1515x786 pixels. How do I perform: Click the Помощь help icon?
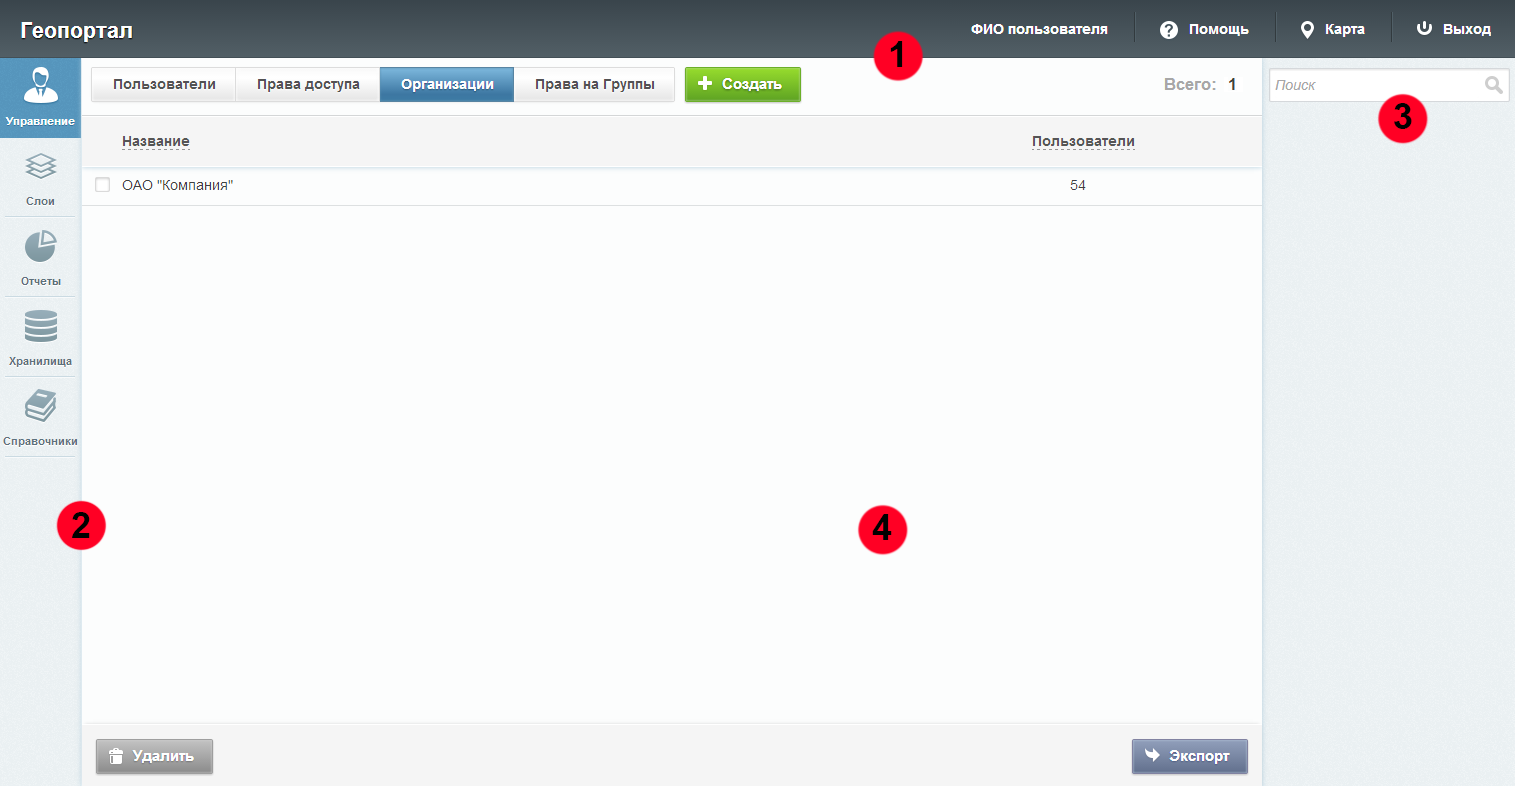pos(1168,30)
